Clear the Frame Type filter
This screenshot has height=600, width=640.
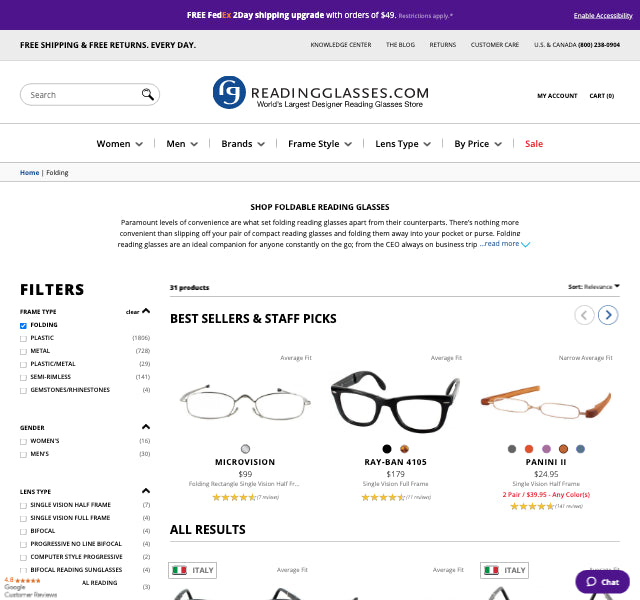(x=132, y=312)
